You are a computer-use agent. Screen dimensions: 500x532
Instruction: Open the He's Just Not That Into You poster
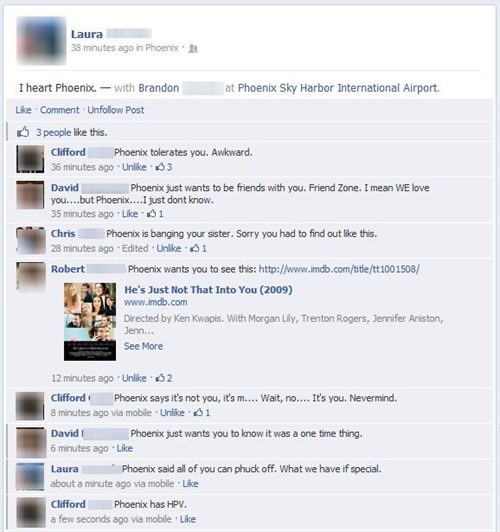[x=90, y=322]
